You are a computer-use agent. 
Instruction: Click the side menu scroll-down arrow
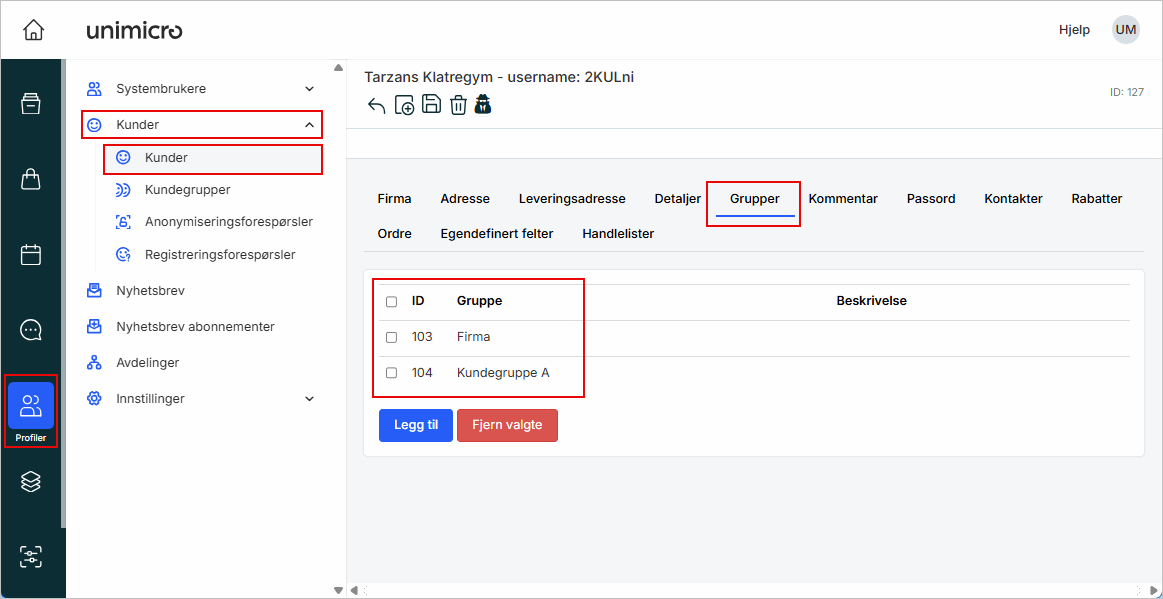click(339, 591)
